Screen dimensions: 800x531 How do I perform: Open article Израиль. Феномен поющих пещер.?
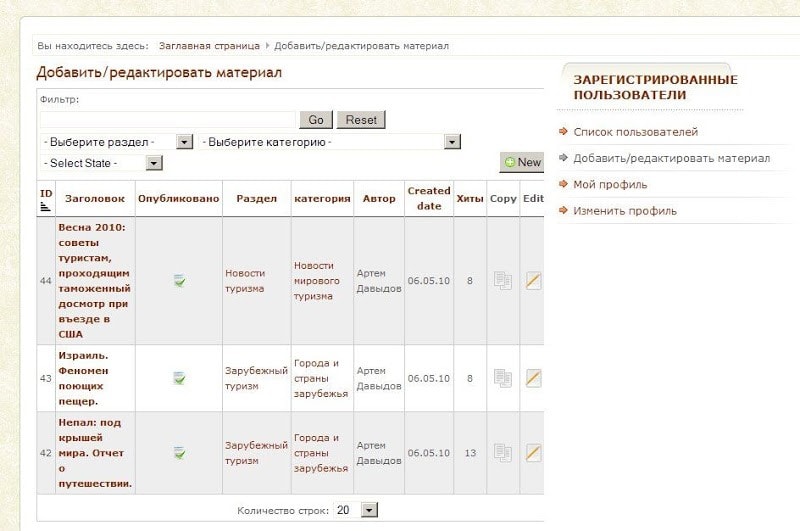click(83, 378)
